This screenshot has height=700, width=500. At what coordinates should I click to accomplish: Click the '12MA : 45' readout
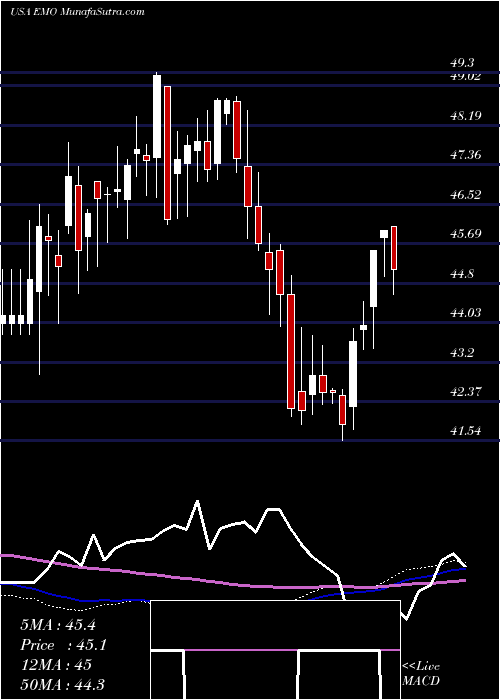point(56,664)
